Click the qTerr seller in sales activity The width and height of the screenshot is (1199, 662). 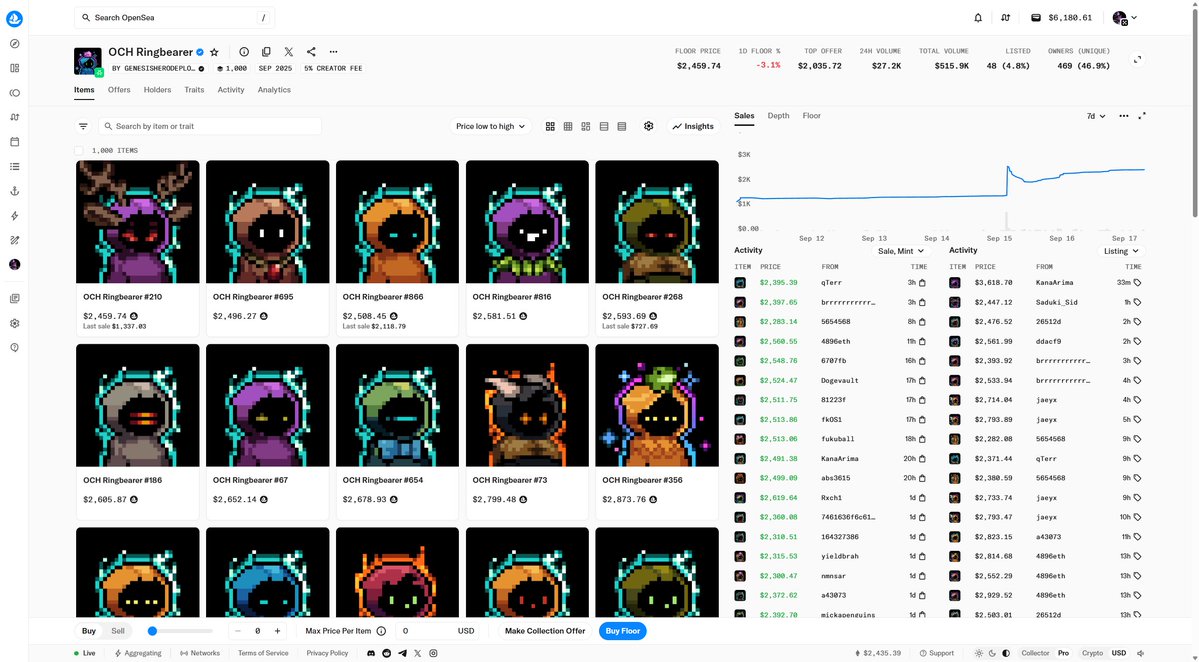click(x=831, y=283)
